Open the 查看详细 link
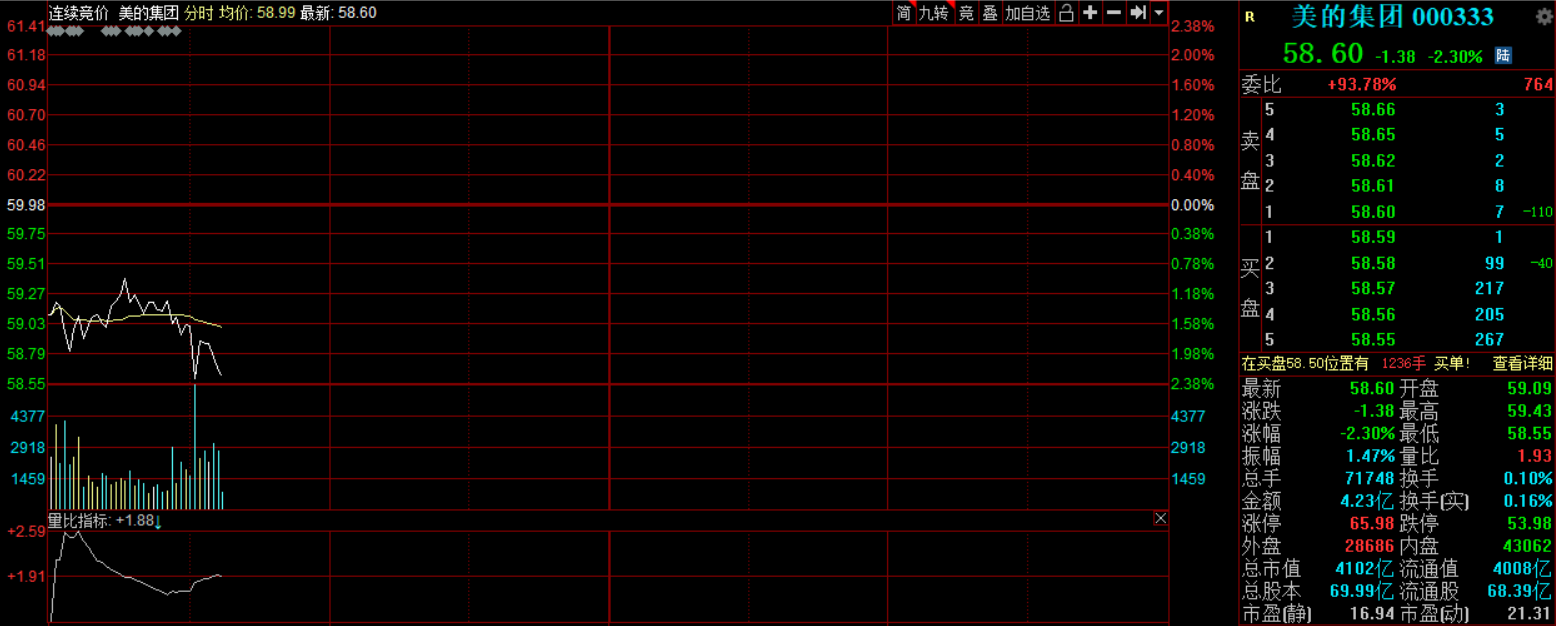 coord(1523,363)
